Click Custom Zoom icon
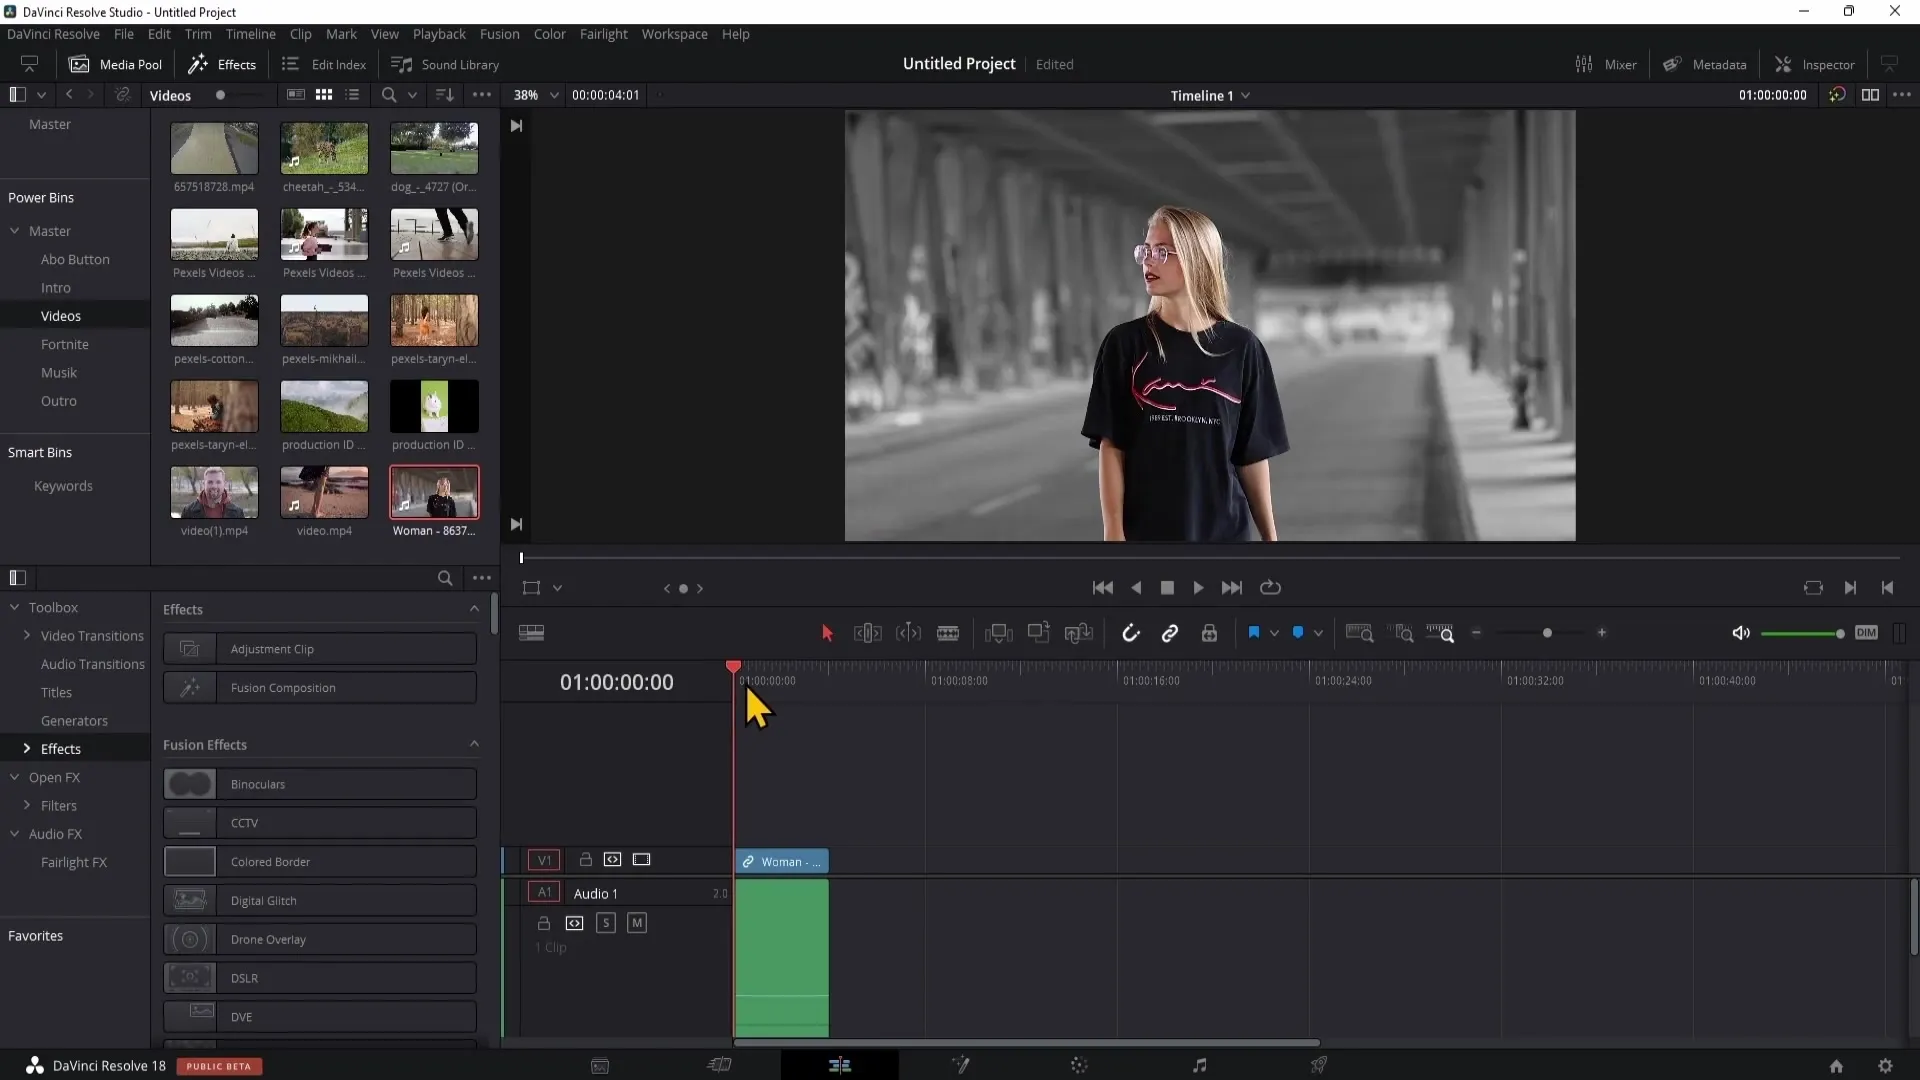The height and width of the screenshot is (1080, 1920). (x=1440, y=633)
